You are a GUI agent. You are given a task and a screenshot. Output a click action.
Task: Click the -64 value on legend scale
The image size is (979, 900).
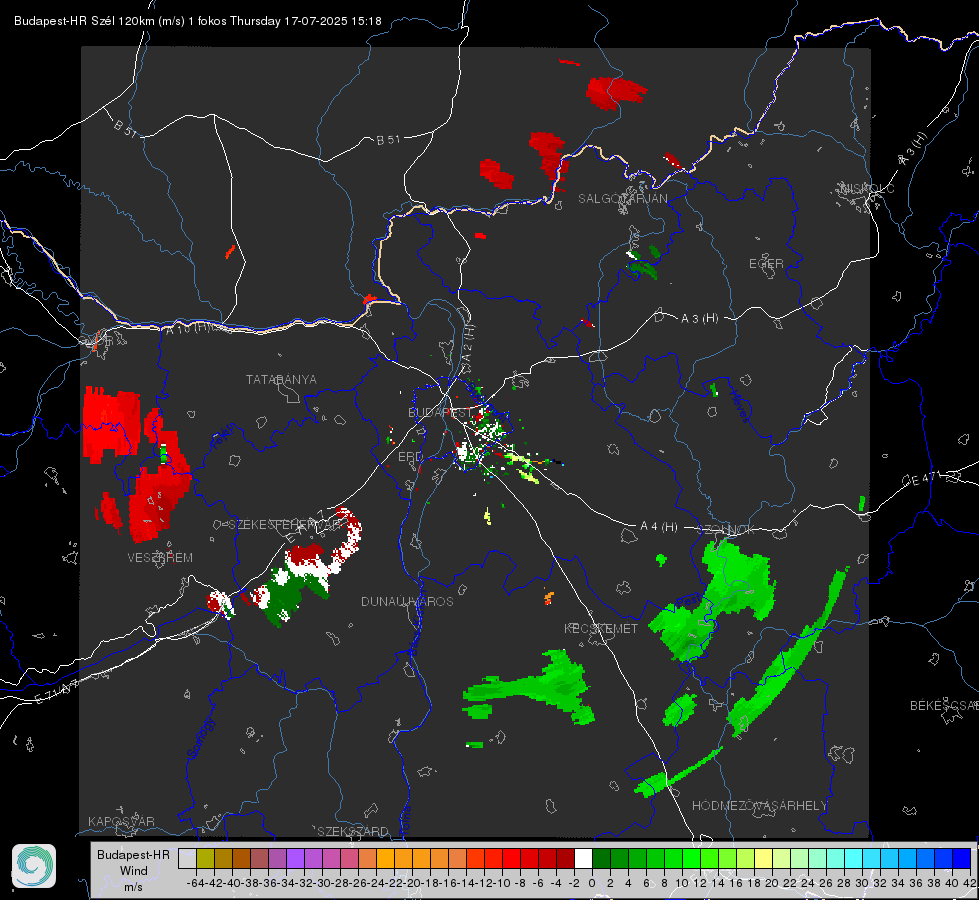(x=195, y=883)
